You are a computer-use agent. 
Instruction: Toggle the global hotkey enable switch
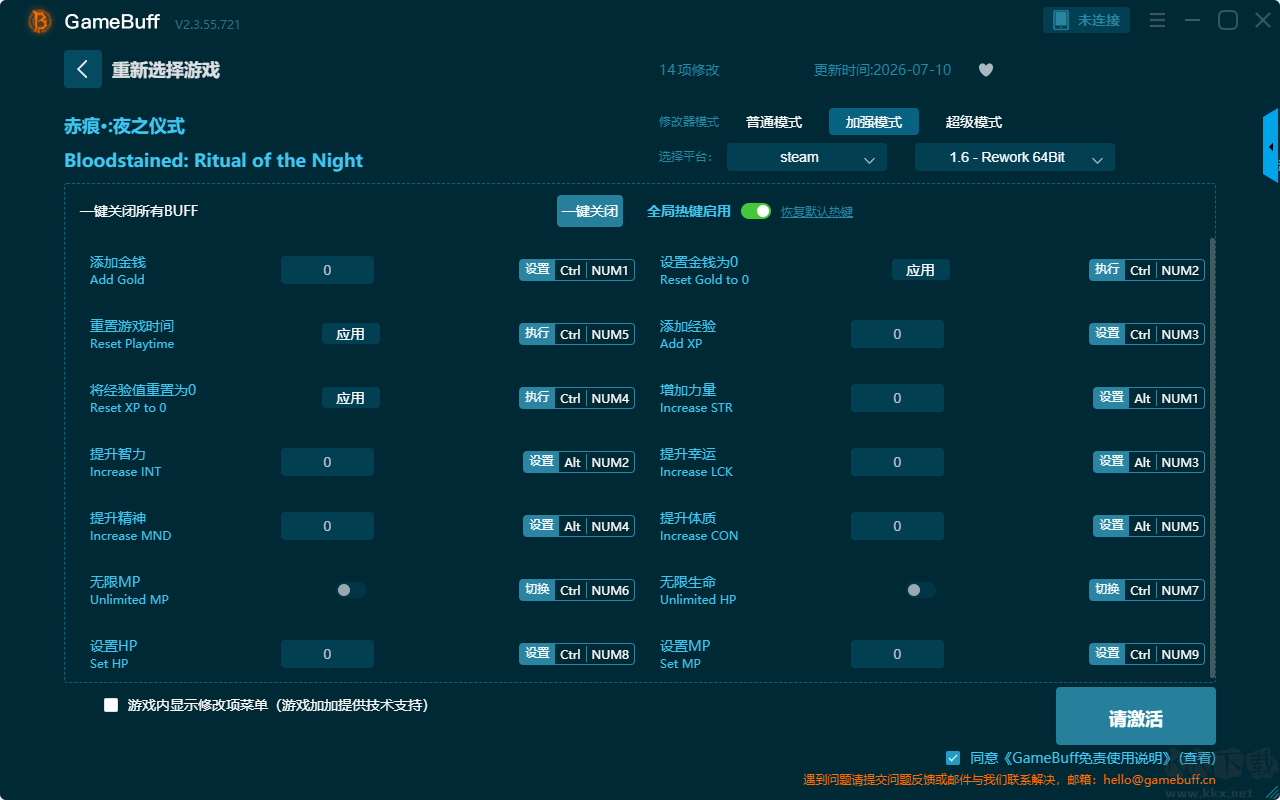point(756,211)
